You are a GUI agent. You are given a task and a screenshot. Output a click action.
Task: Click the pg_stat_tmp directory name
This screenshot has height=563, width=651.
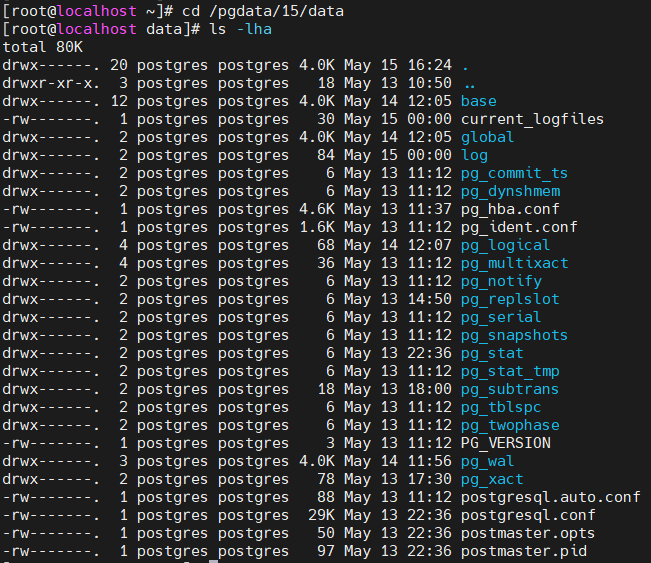(510, 371)
